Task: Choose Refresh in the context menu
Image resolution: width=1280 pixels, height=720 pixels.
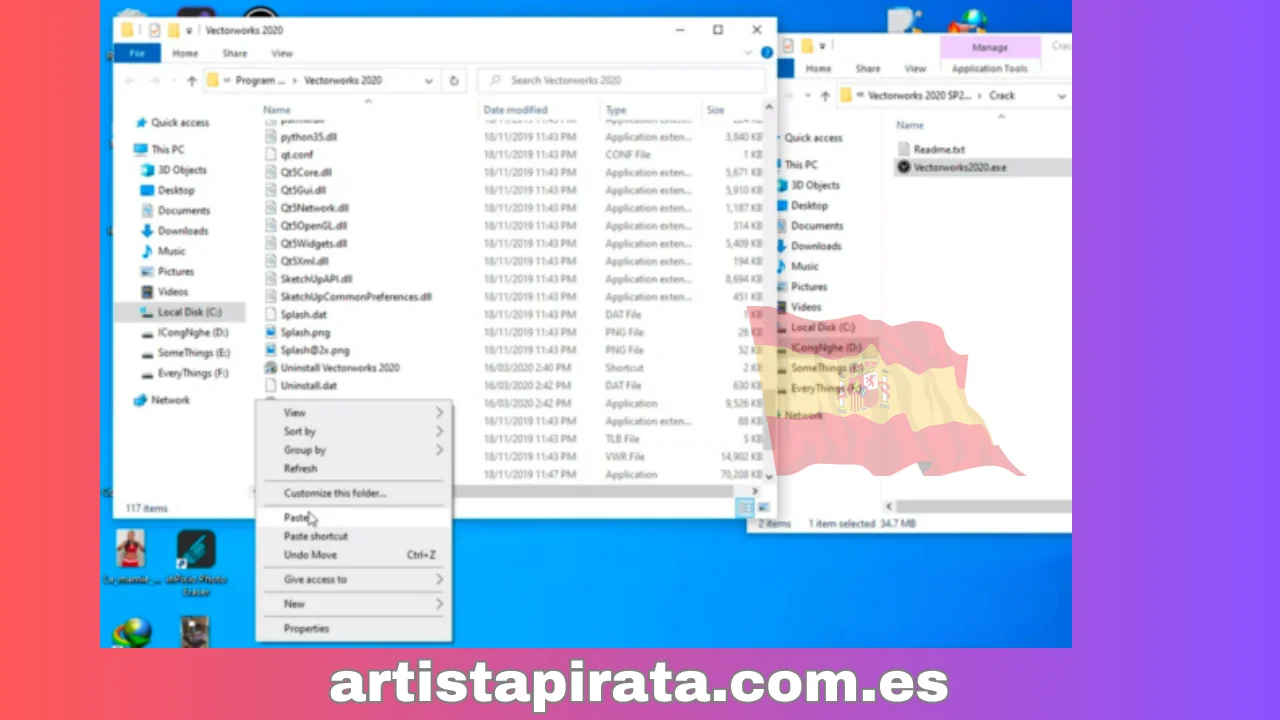Action: (x=353, y=468)
